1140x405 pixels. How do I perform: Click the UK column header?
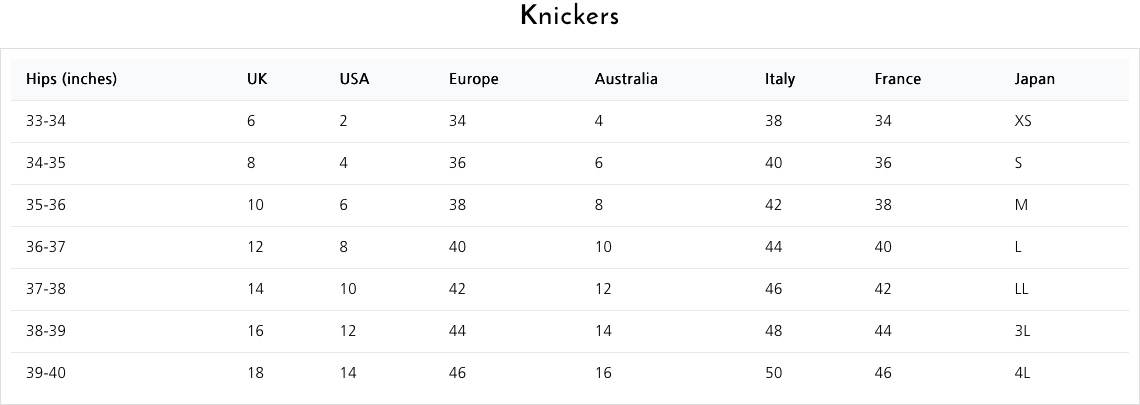[257, 79]
